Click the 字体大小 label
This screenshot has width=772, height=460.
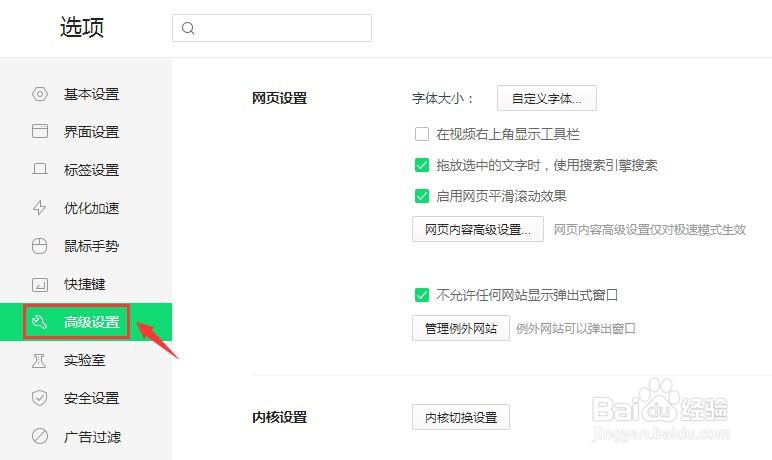pyautogui.click(x=443, y=99)
